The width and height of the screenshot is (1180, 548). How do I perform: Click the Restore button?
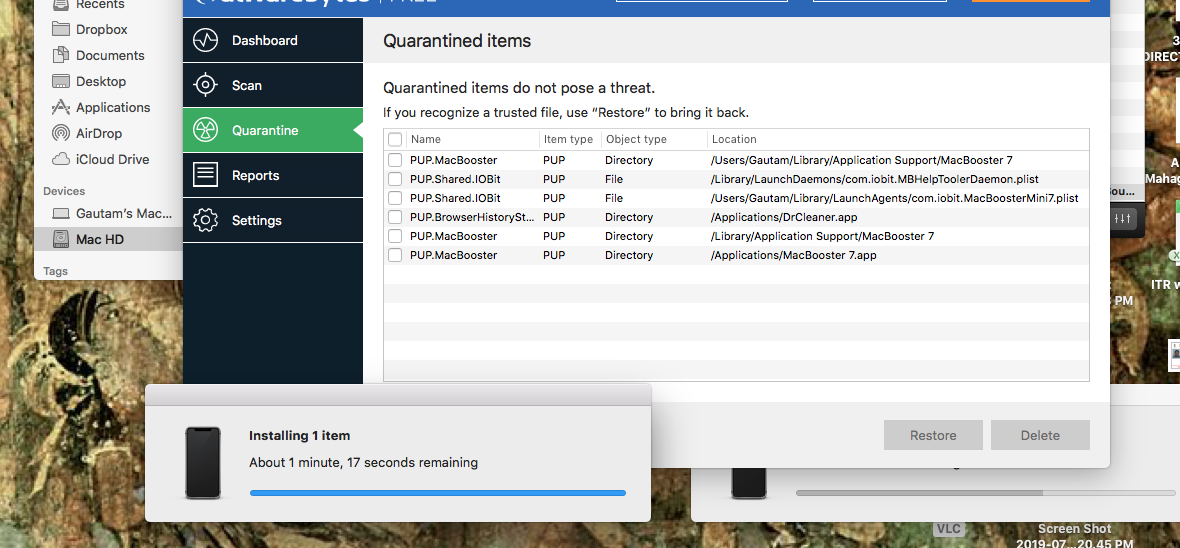(933, 435)
